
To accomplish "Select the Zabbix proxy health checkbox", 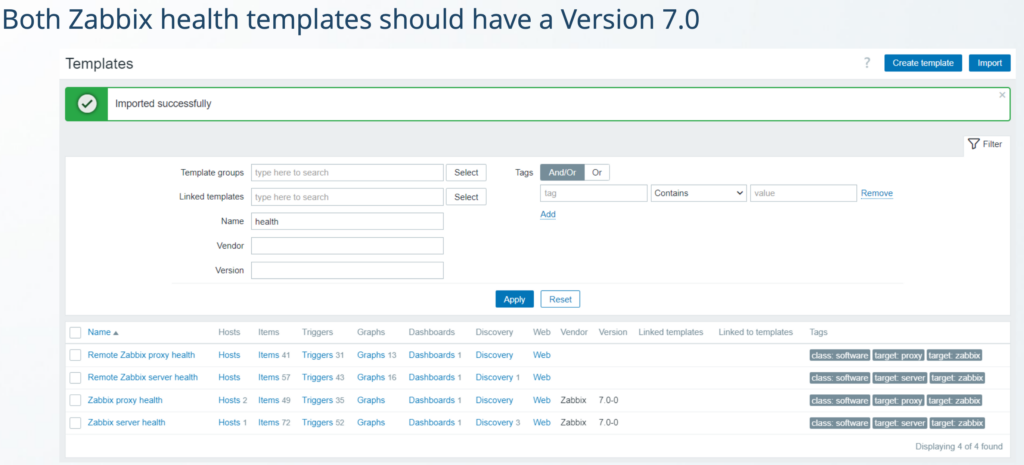I will (76, 400).
